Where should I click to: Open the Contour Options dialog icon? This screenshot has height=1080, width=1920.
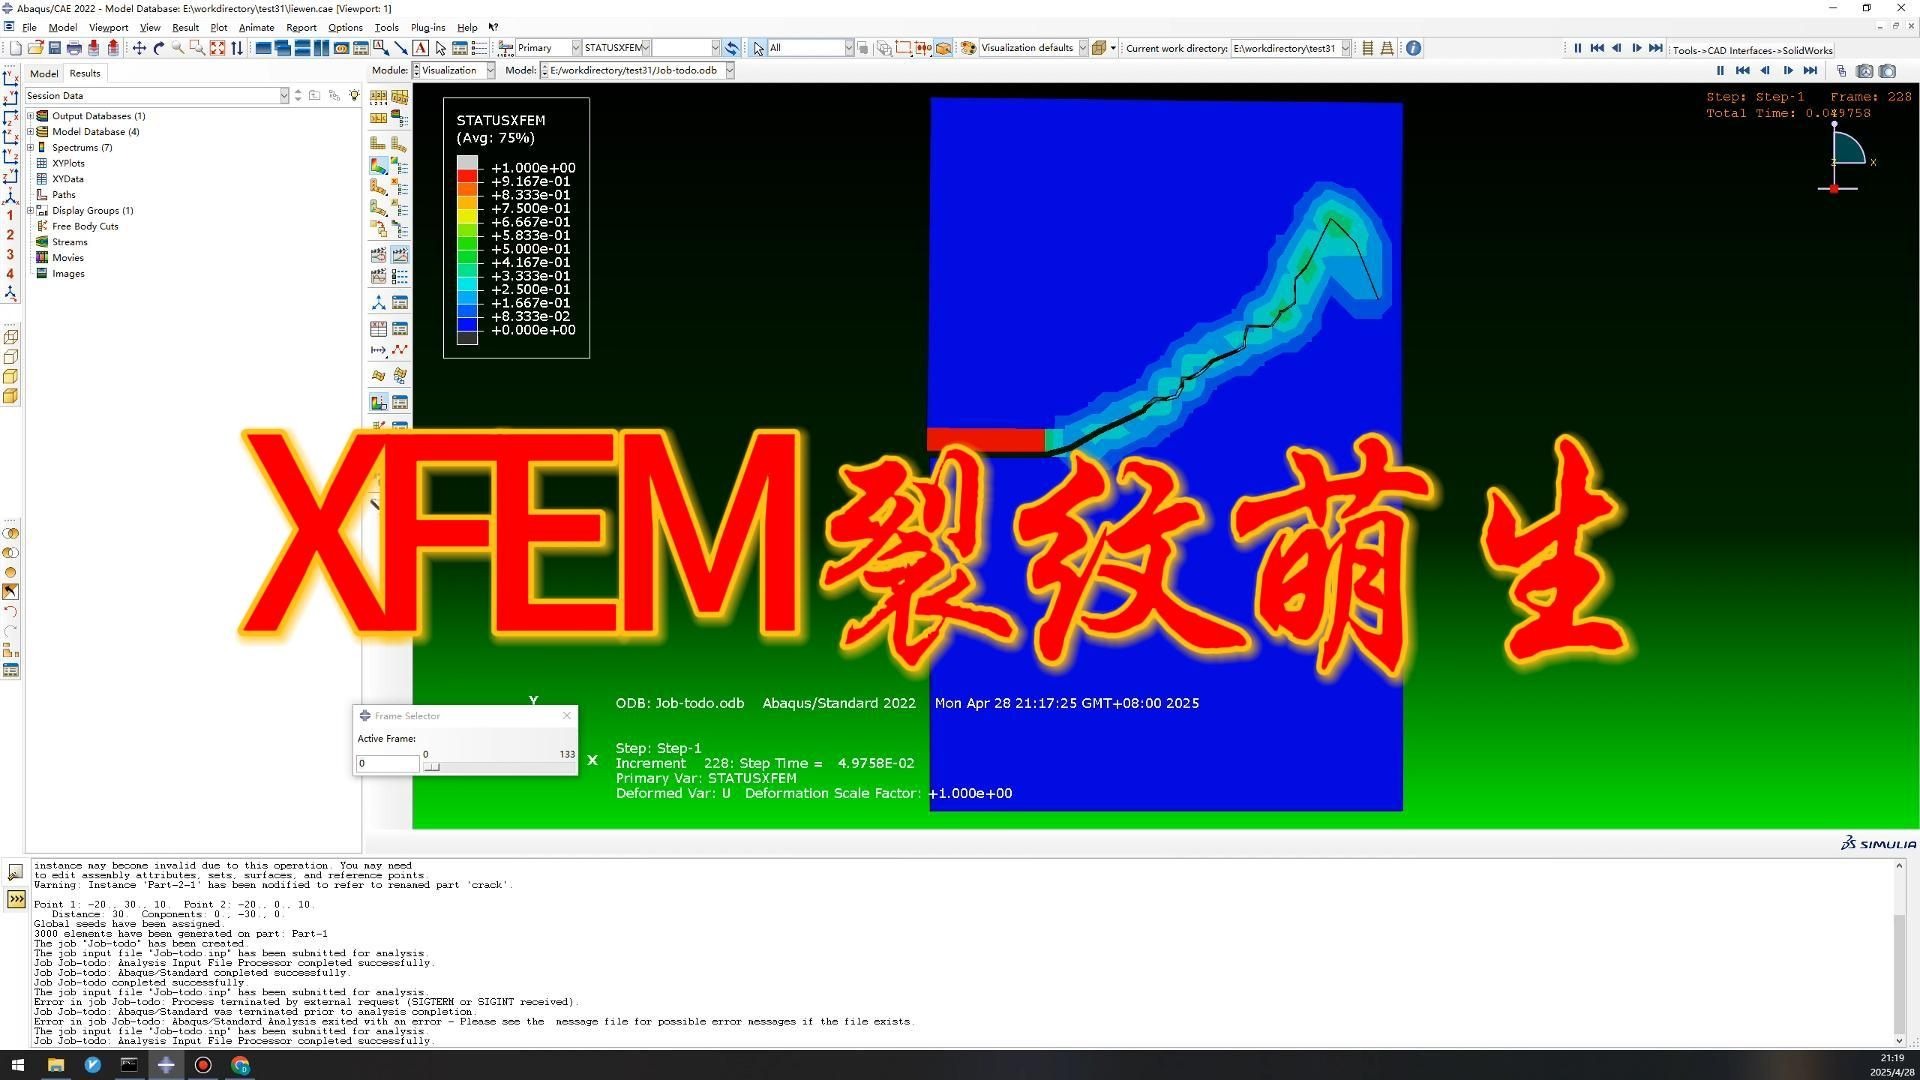[399, 166]
